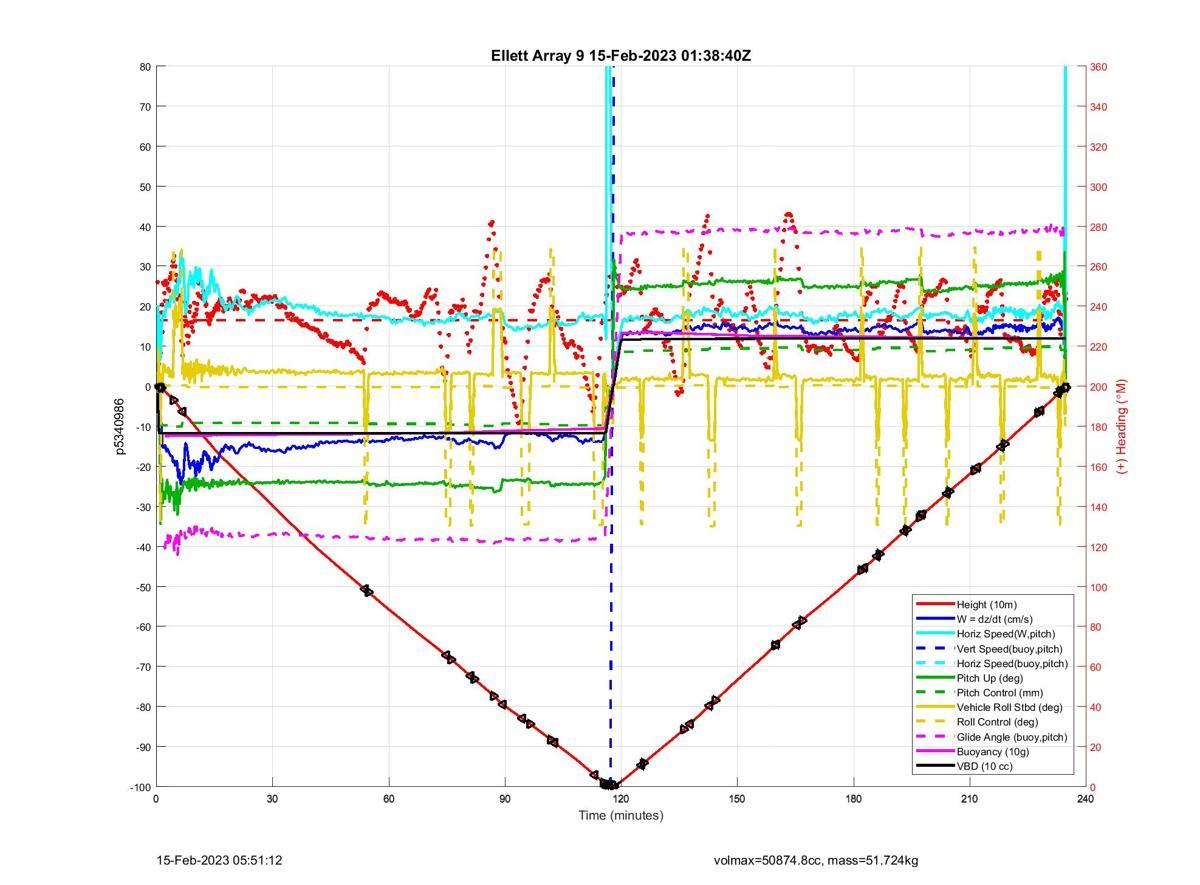The width and height of the screenshot is (1200, 885).
Task: Click the 100 tick on the heading axis
Action: coord(1099,587)
